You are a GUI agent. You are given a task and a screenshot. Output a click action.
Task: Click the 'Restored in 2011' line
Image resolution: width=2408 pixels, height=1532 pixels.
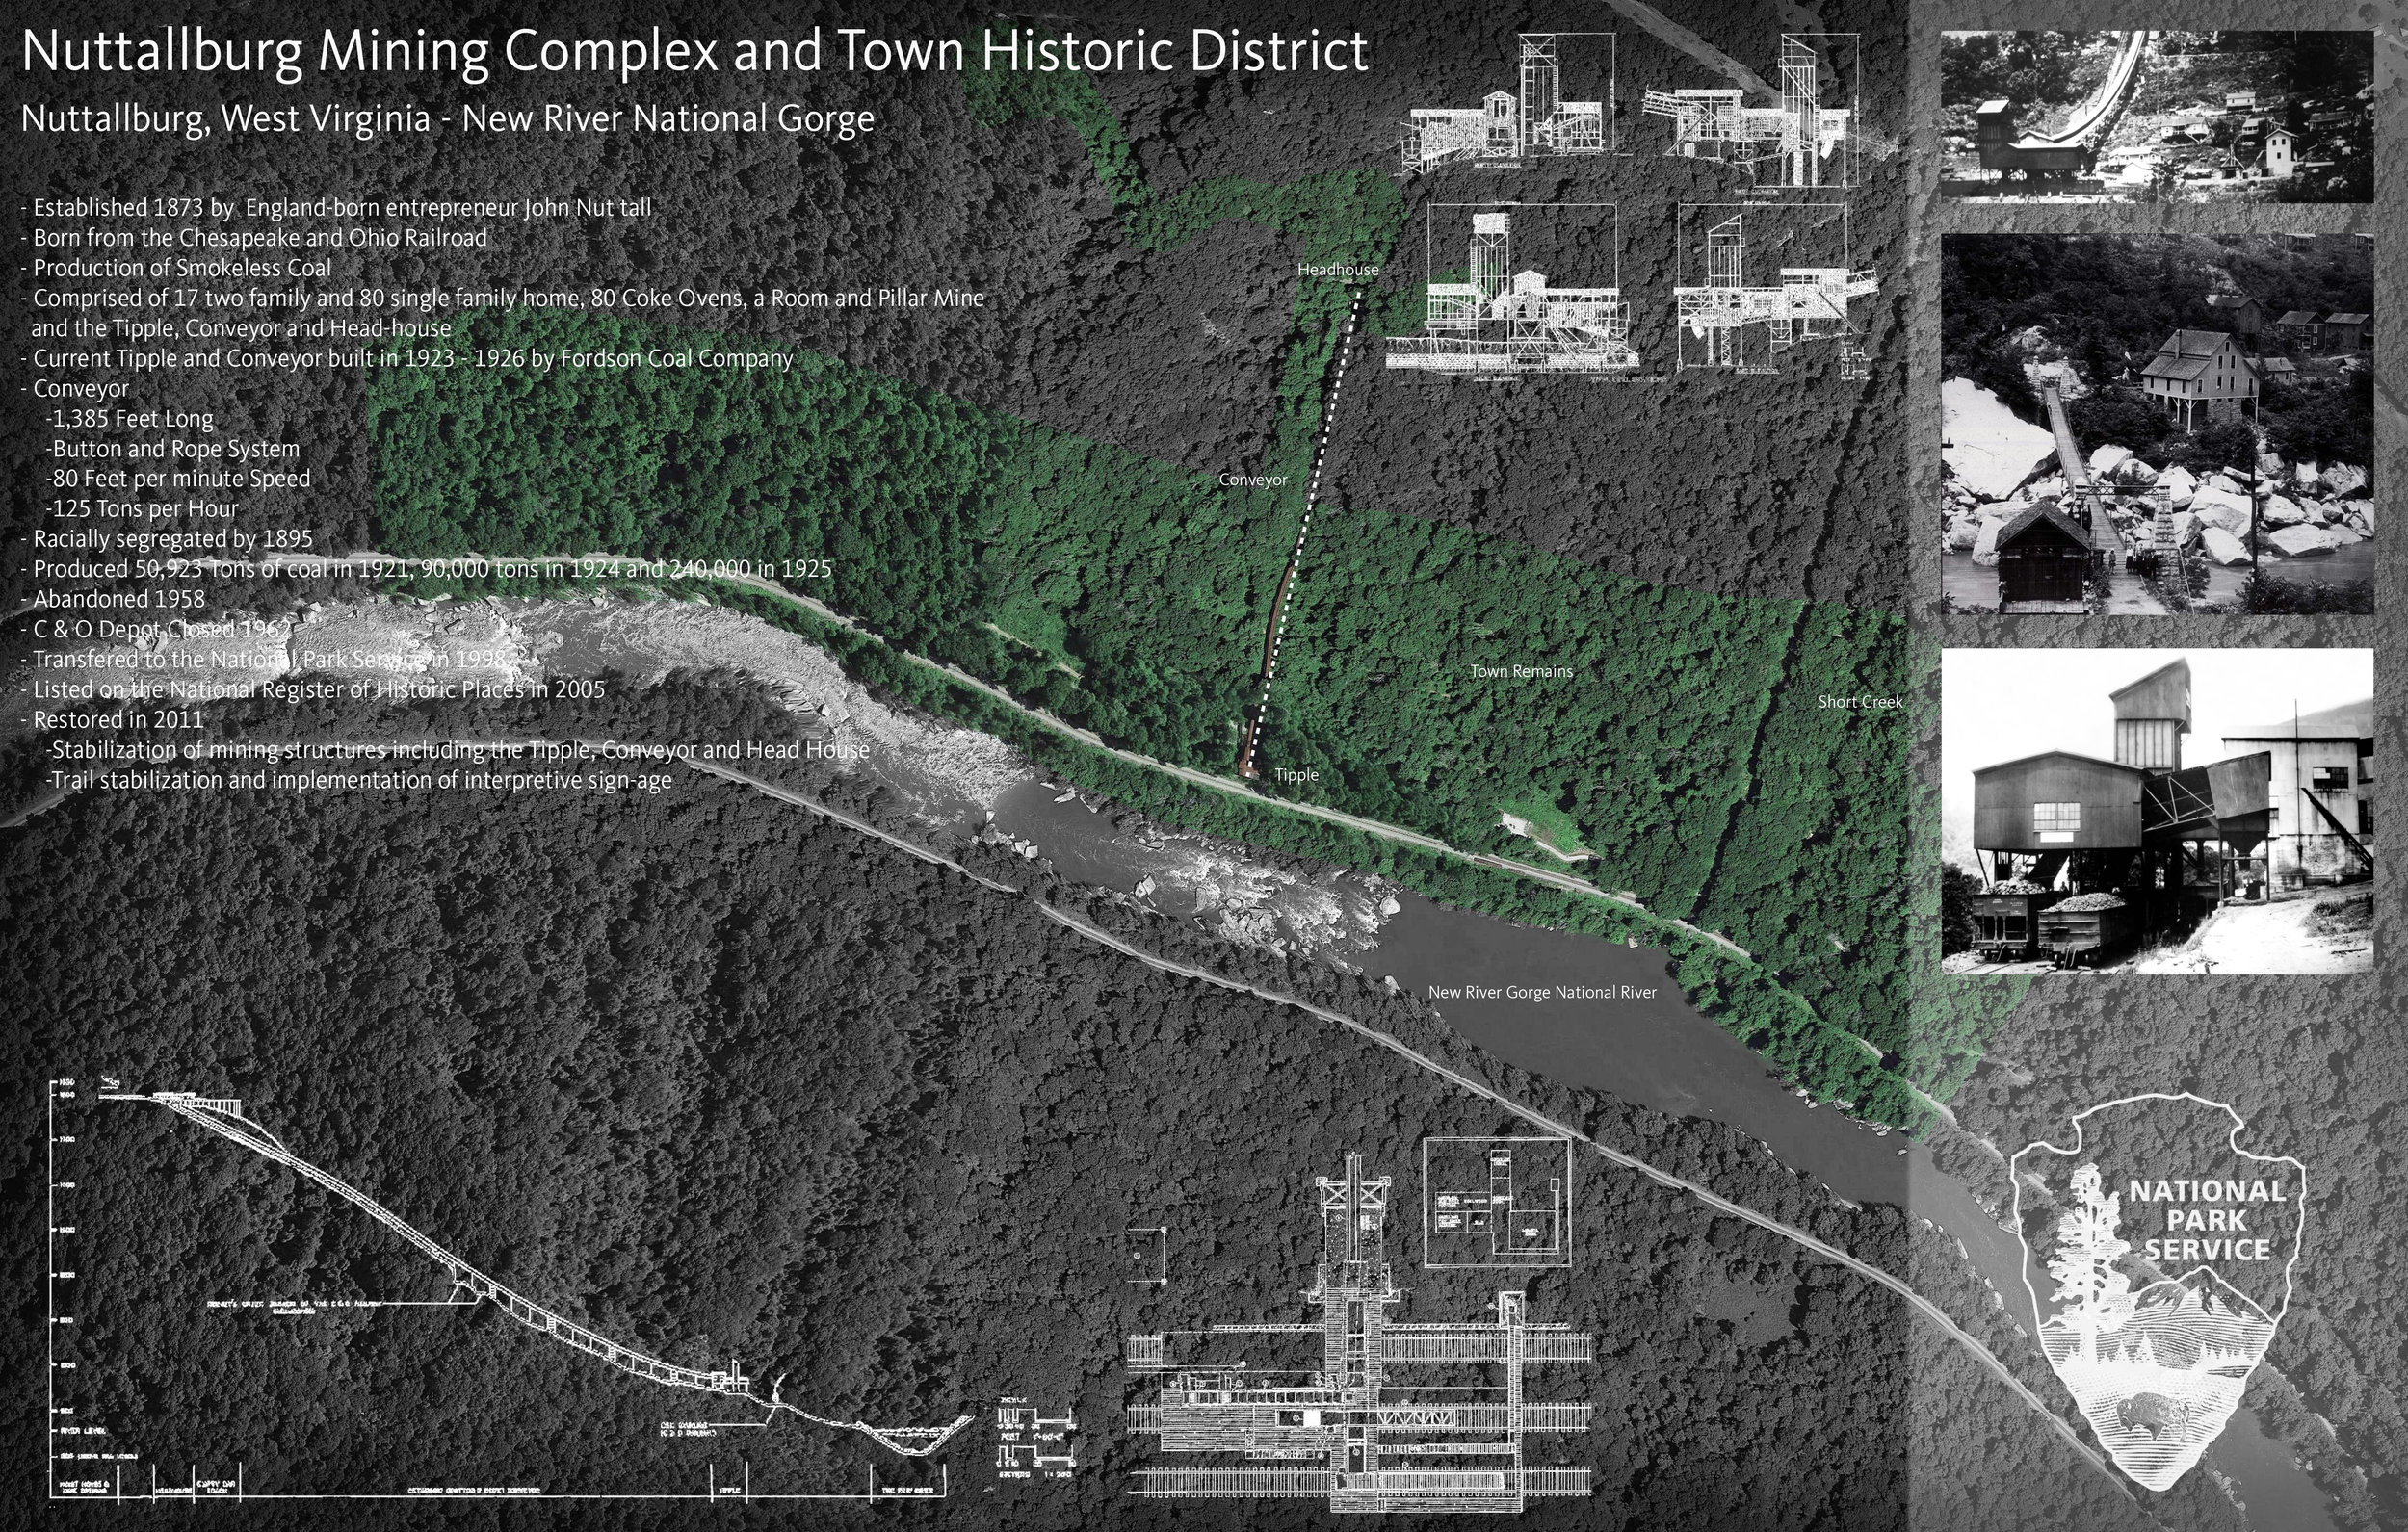(112, 720)
